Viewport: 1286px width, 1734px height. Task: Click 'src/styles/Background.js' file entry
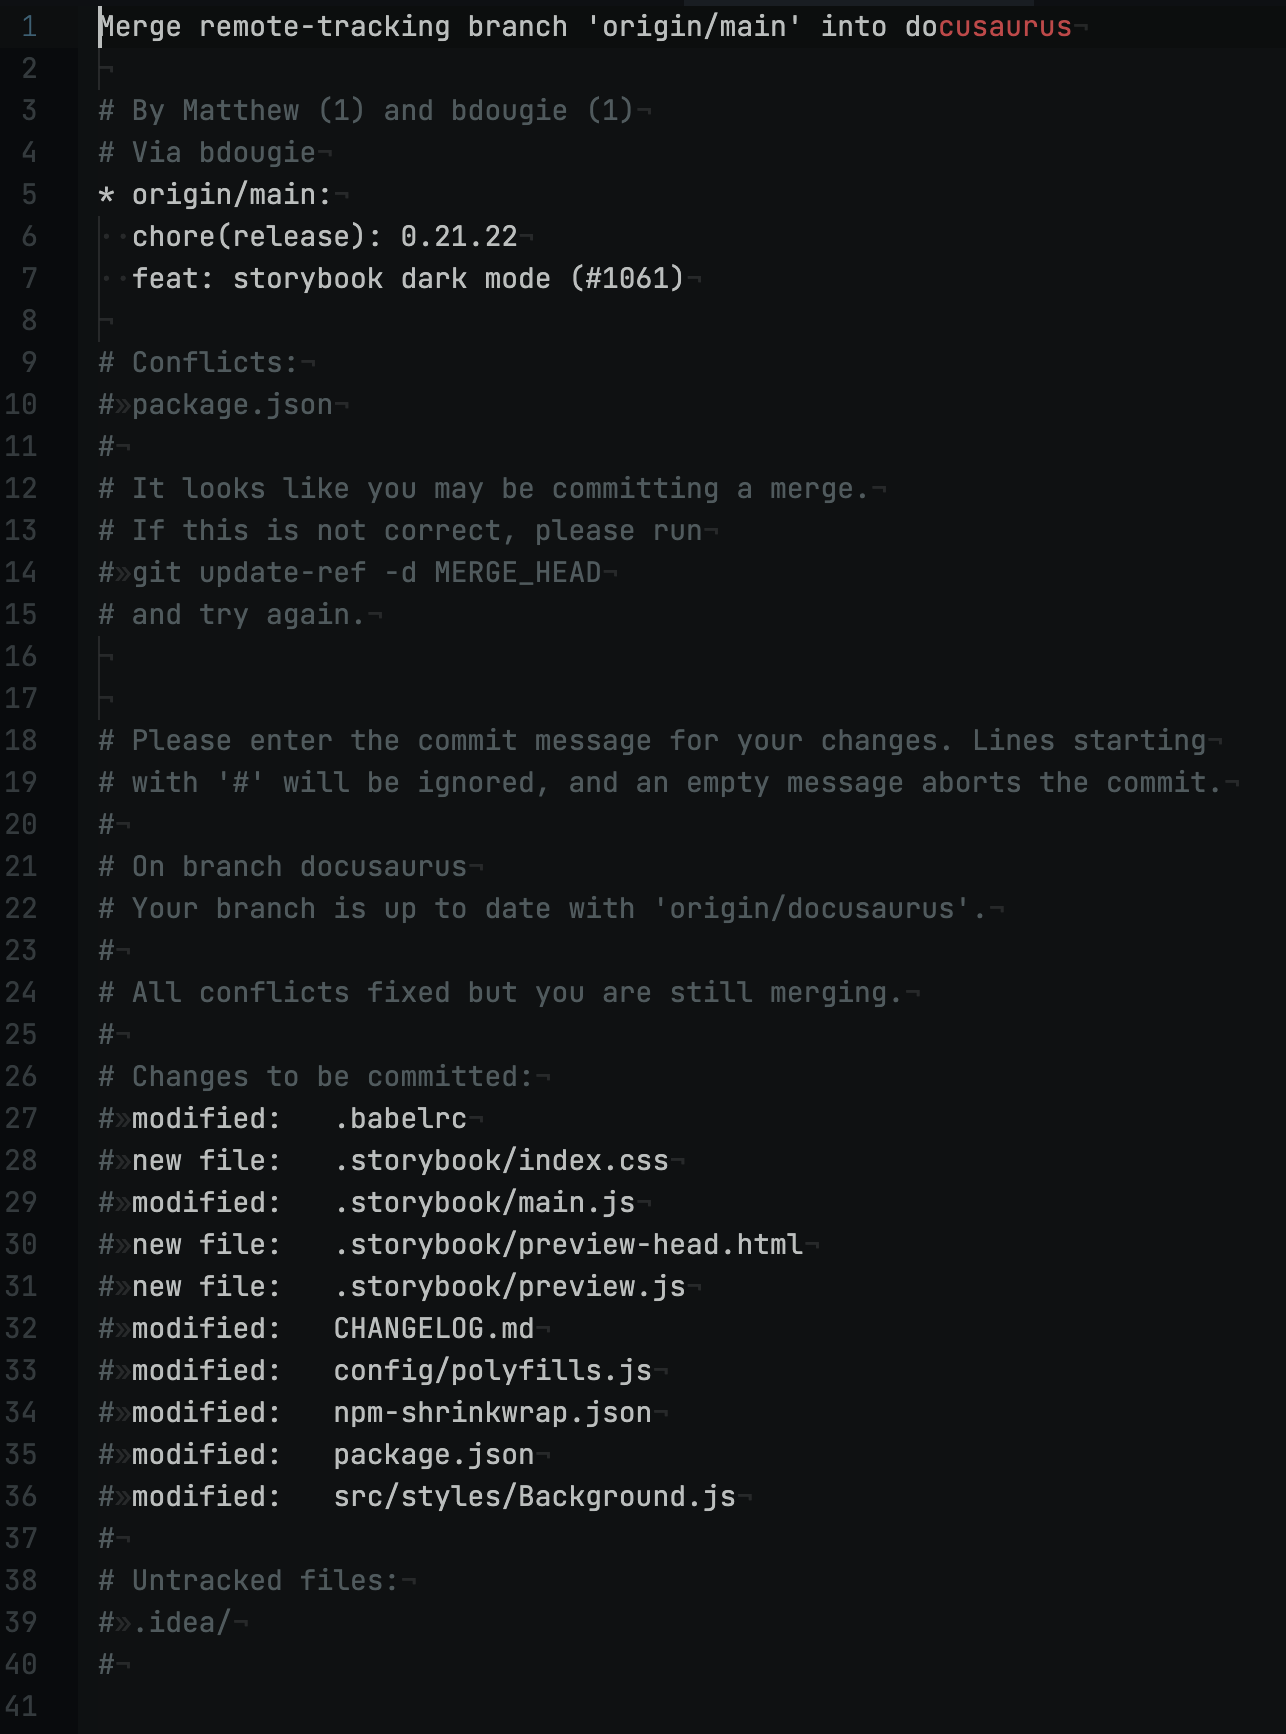[534, 1497]
